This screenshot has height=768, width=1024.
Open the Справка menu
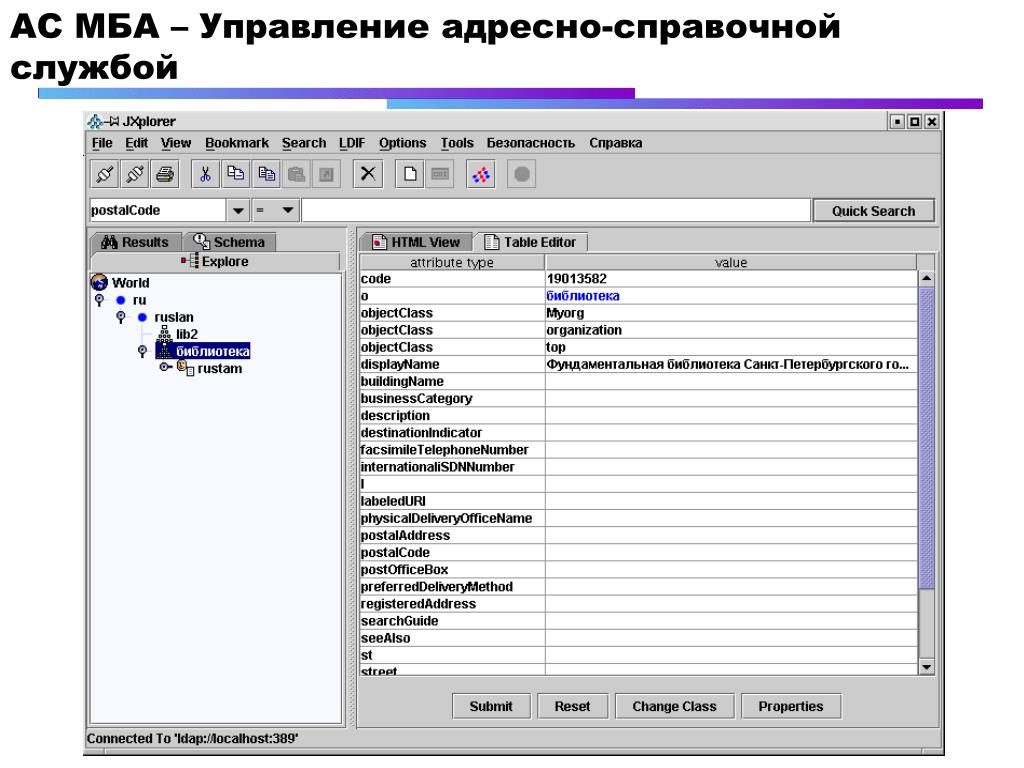[x=615, y=143]
